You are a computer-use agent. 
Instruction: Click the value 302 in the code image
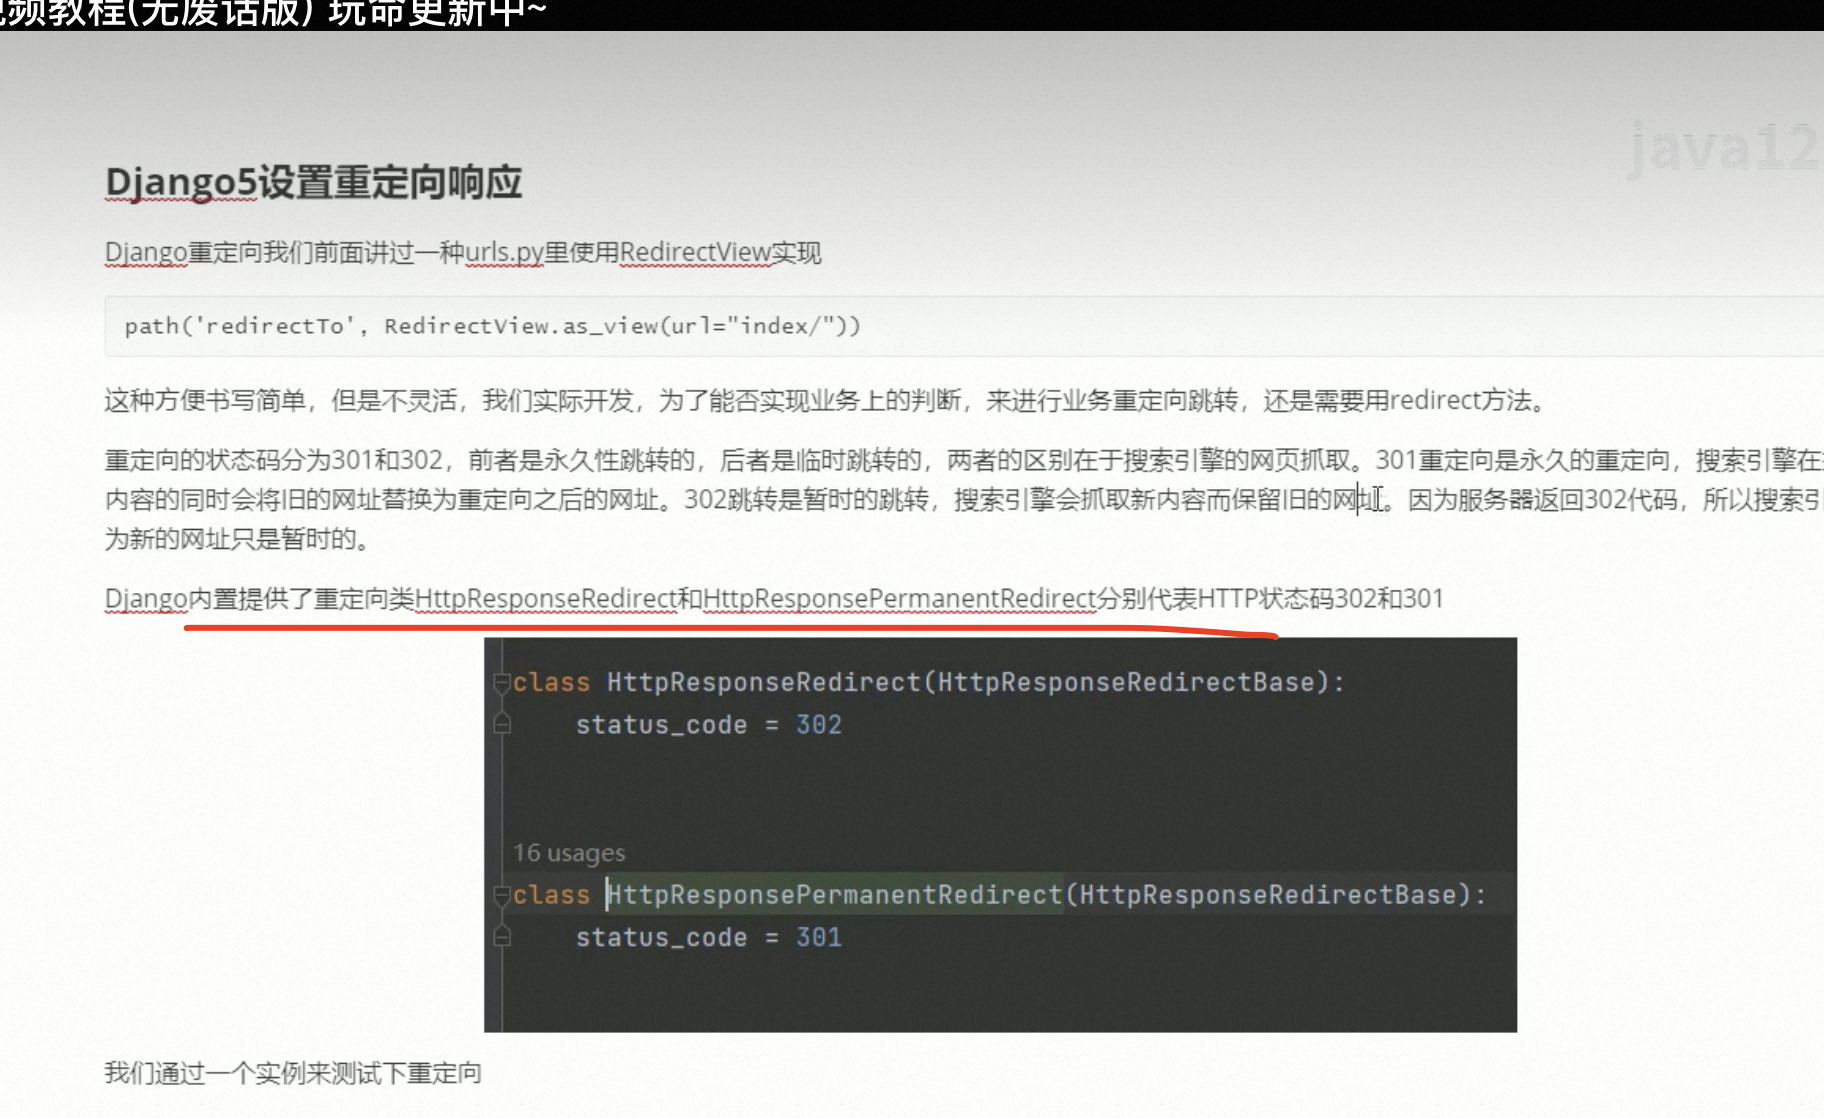tap(819, 725)
